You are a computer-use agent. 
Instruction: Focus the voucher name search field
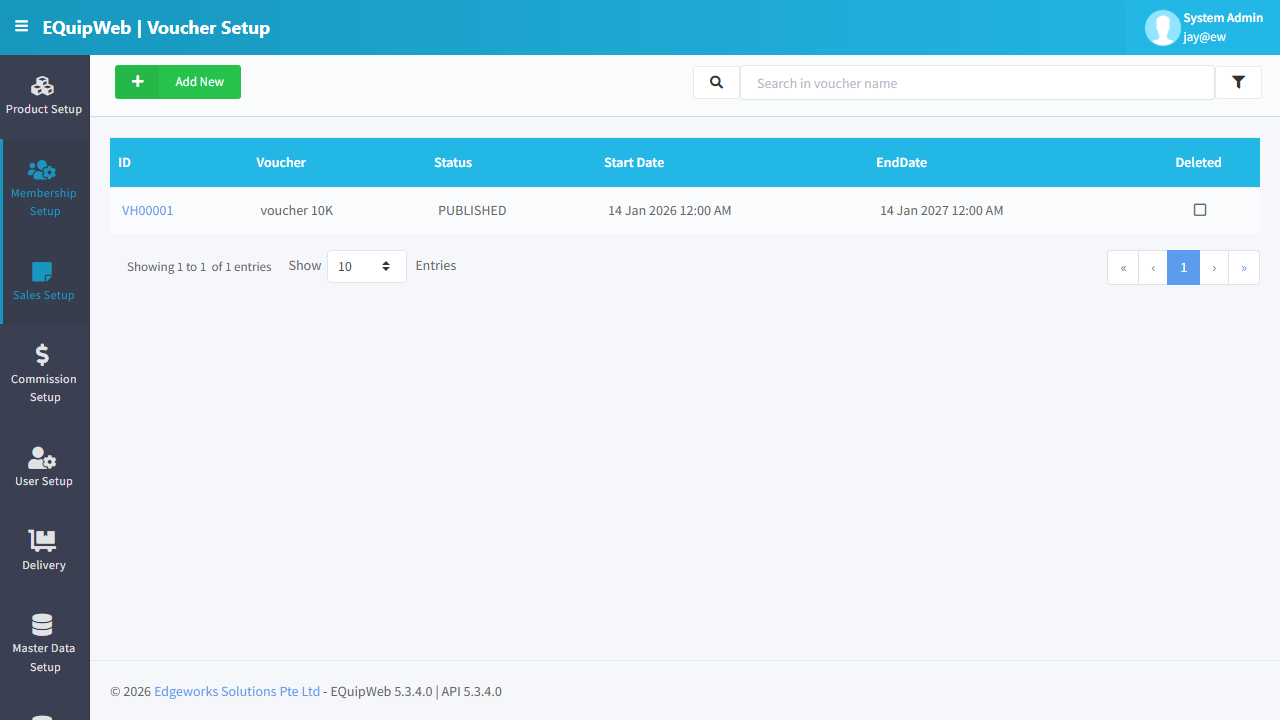[x=977, y=83]
